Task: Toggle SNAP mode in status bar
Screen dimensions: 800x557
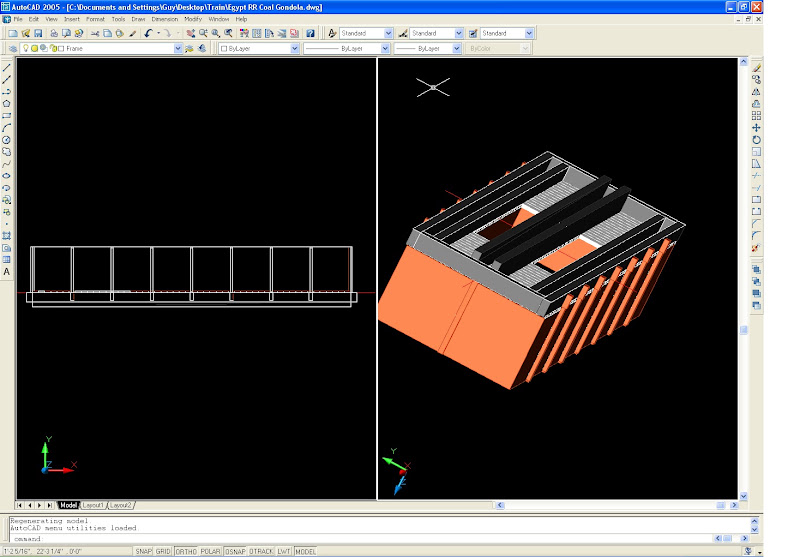Action: [x=143, y=551]
